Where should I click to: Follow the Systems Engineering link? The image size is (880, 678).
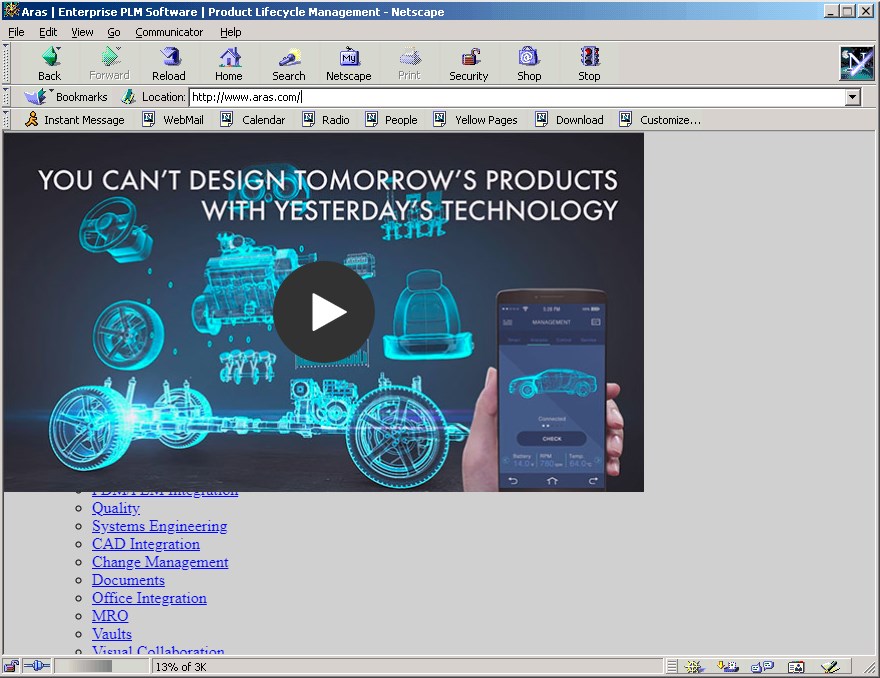(159, 526)
